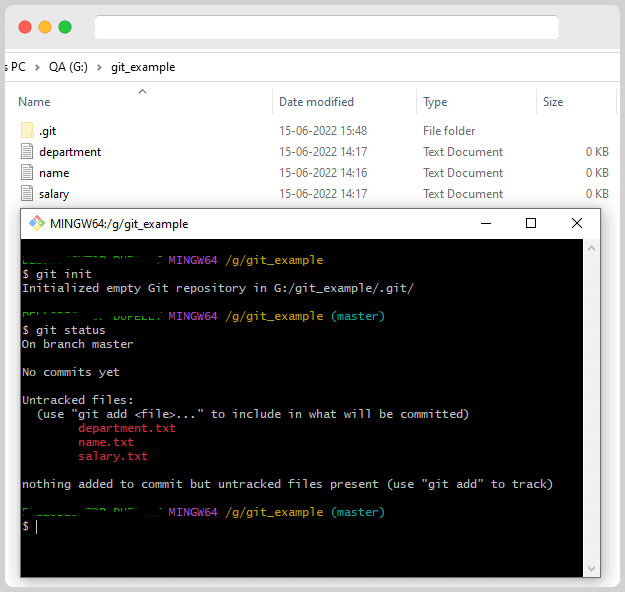This screenshot has width=625, height=592.
Task: Sort by the Size column header
Action: pyautogui.click(x=553, y=102)
